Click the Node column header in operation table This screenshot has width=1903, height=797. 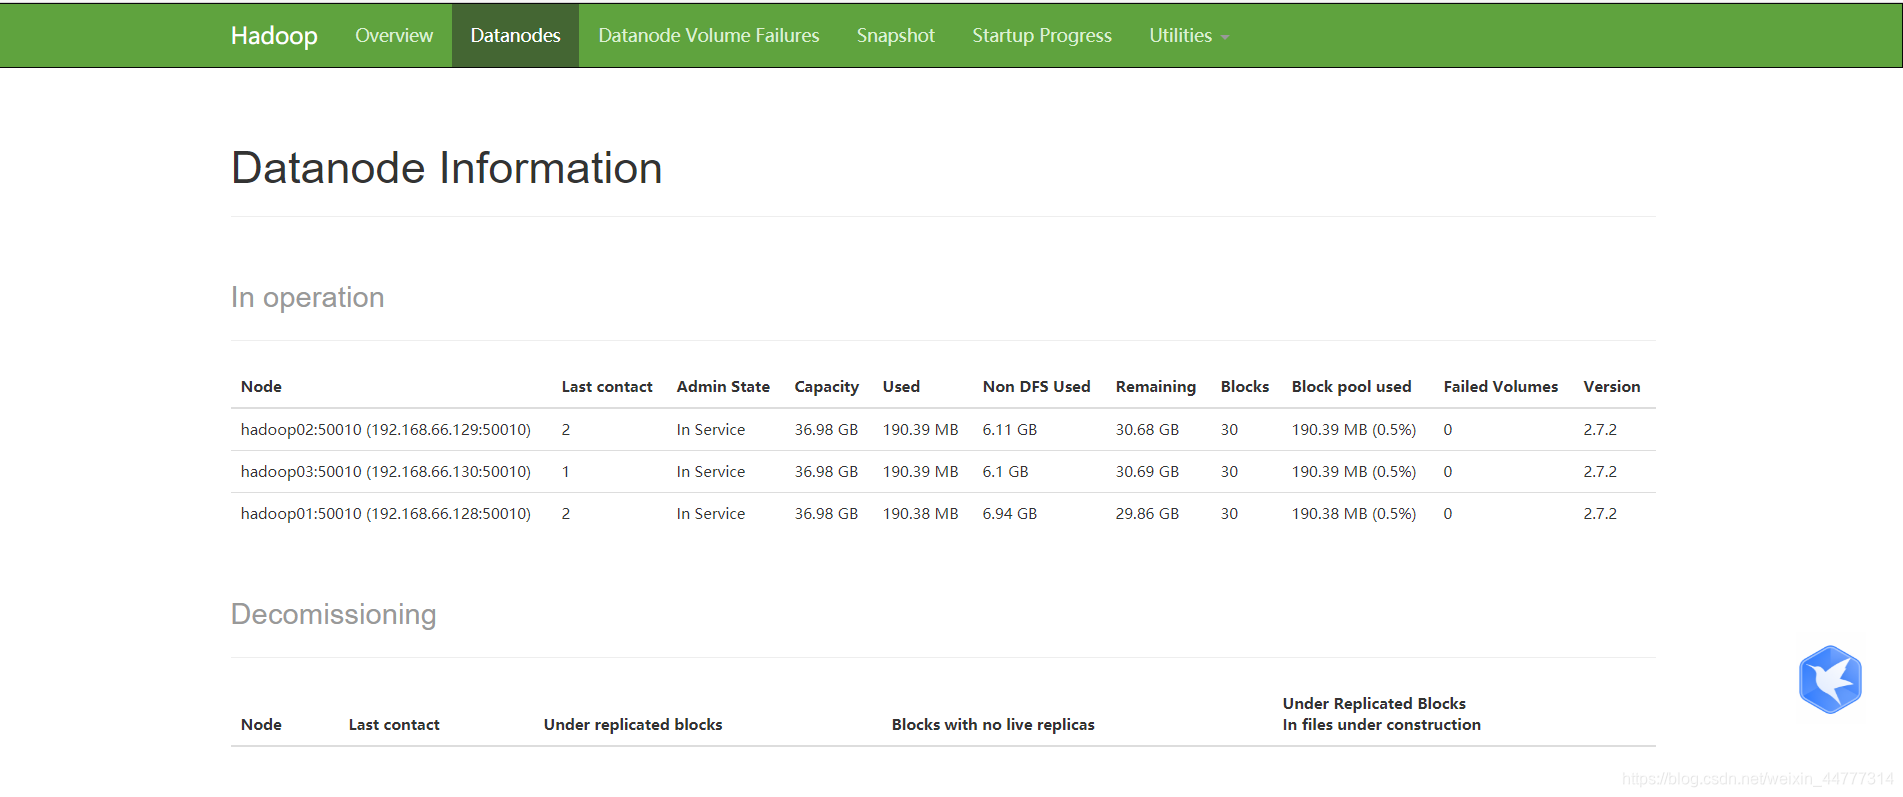[x=261, y=386]
